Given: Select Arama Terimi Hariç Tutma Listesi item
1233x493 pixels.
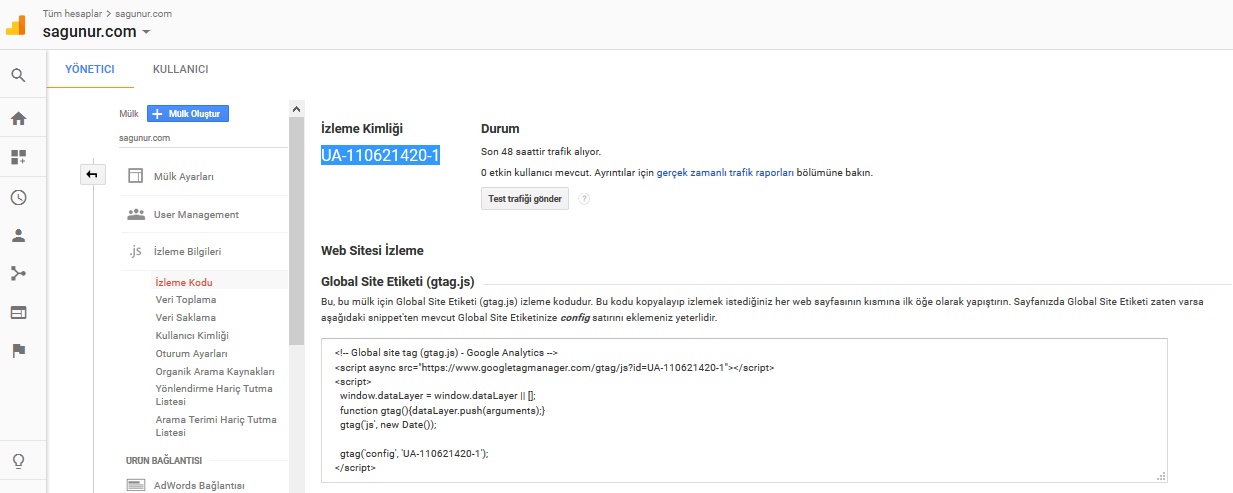Looking at the screenshot, I should pyautogui.click(x=216, y=426).
